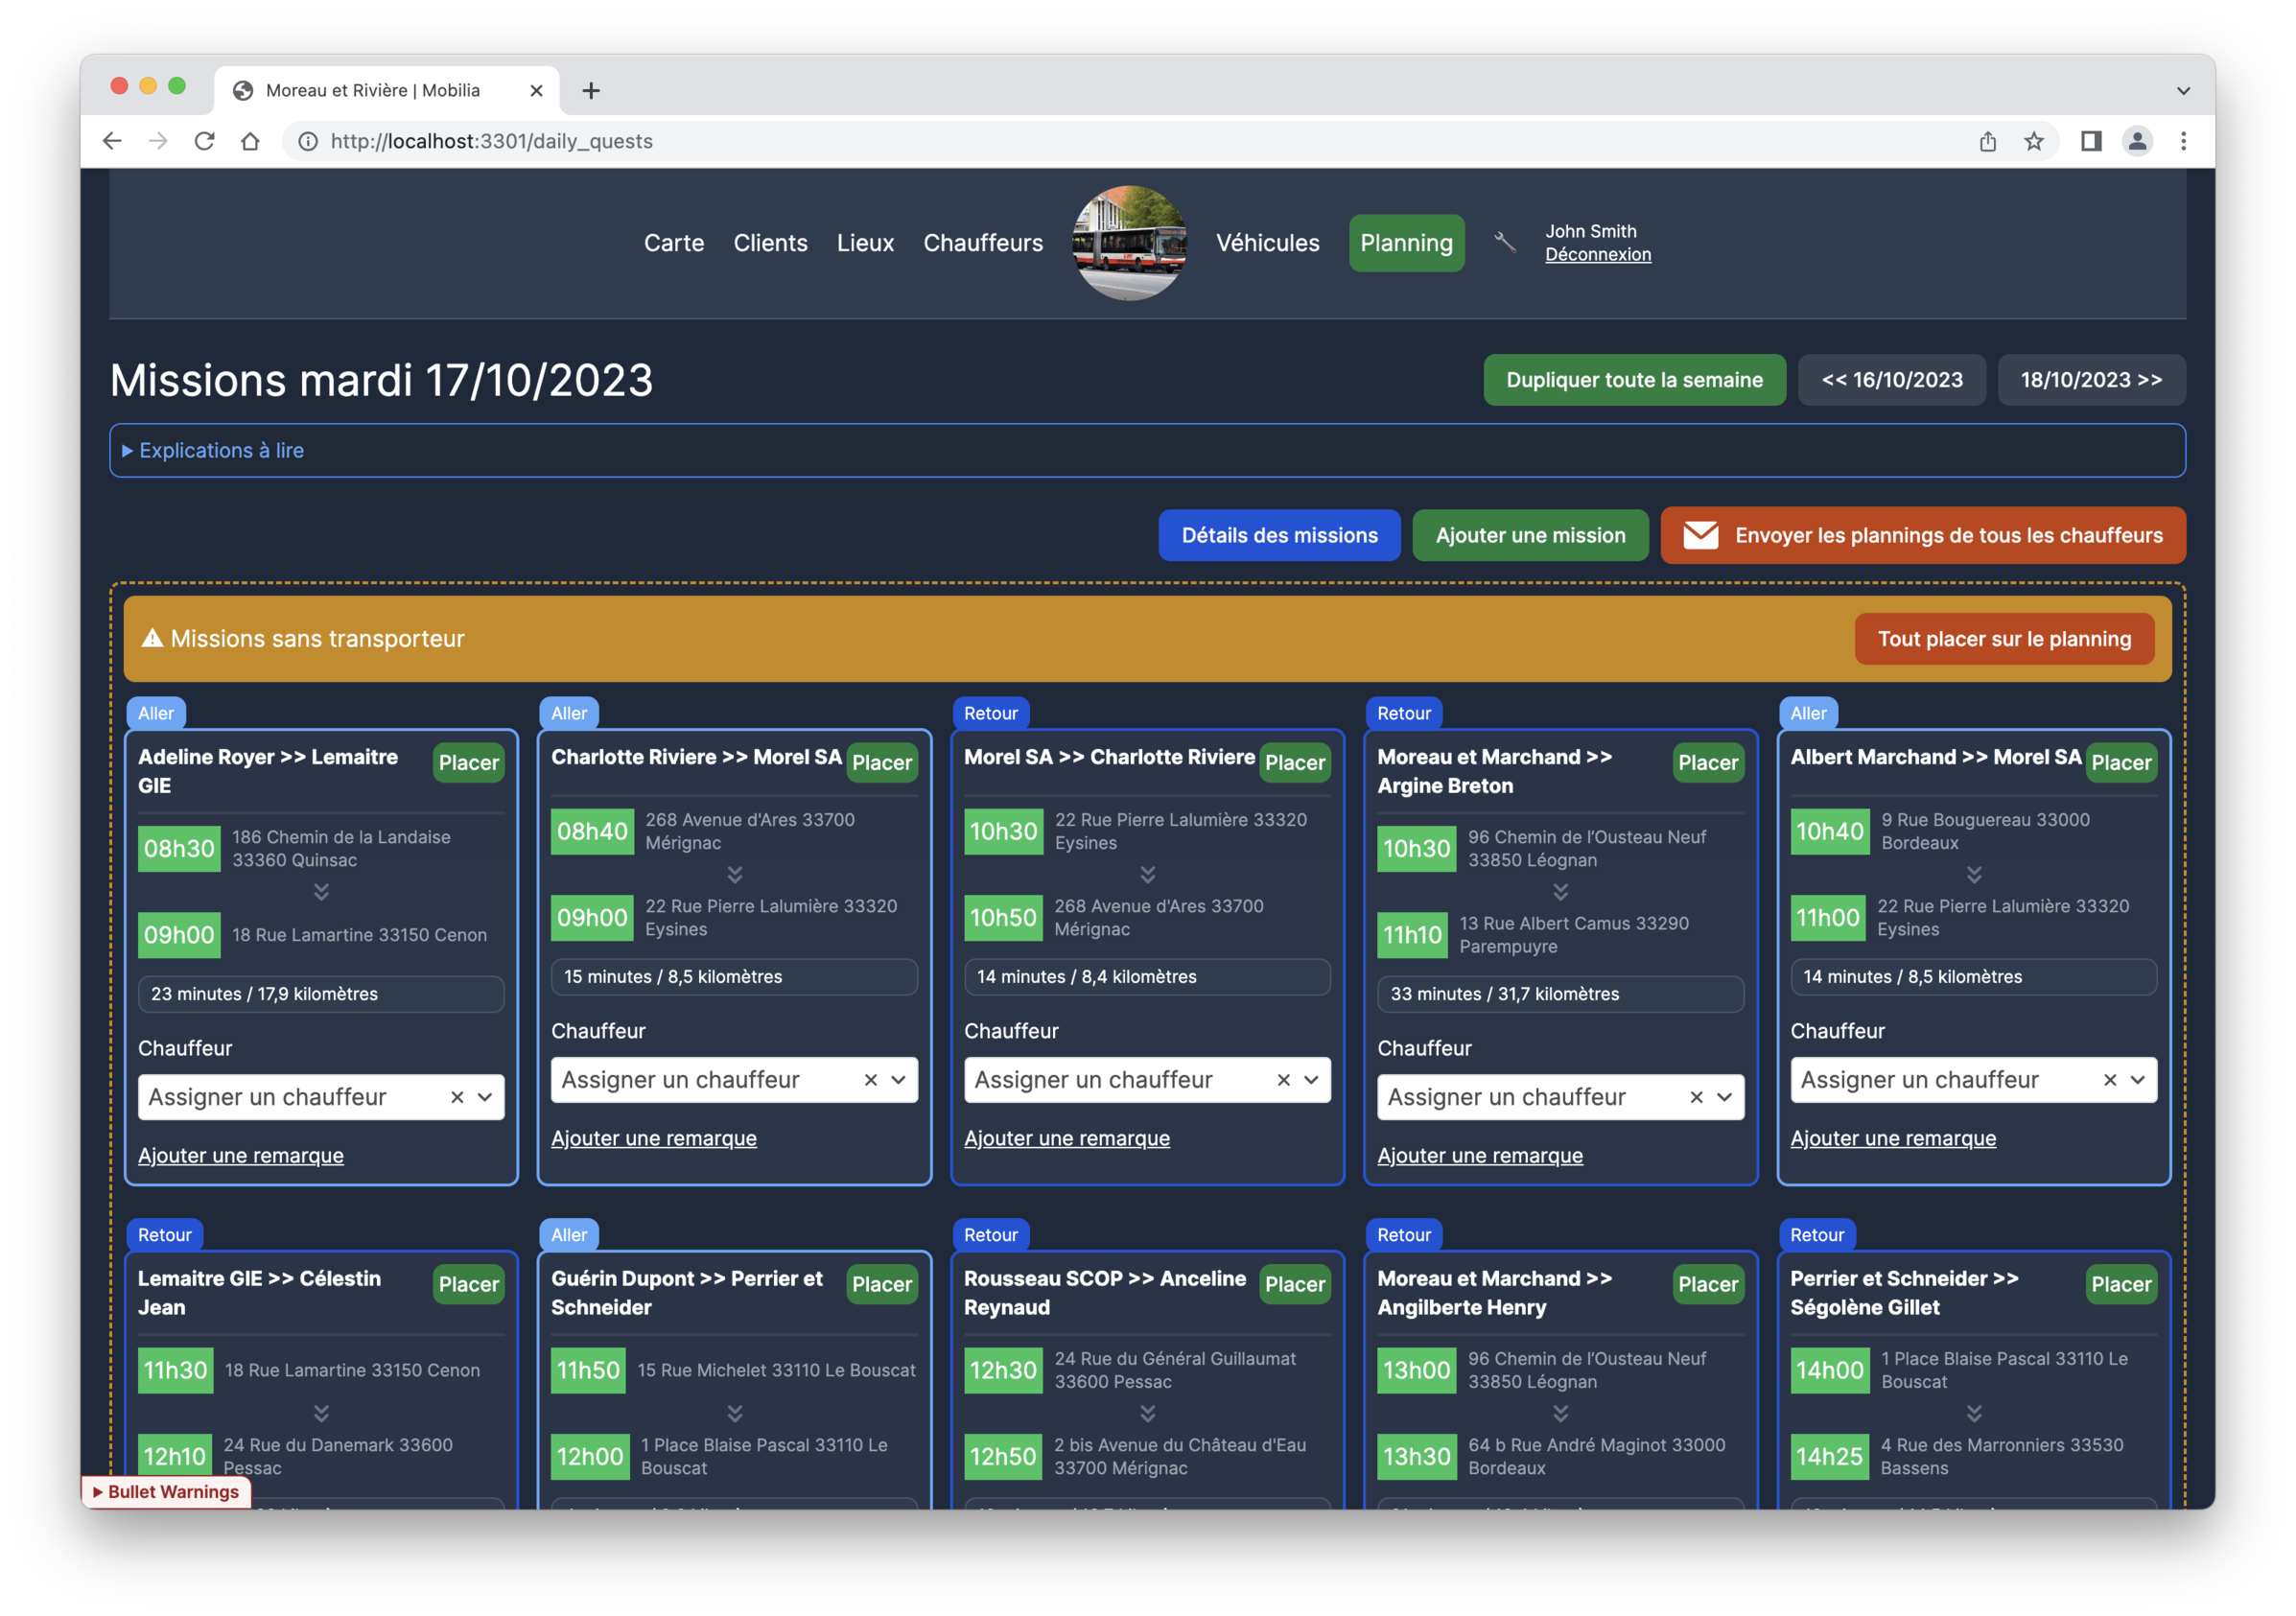
Task: Open chauffeur dropdown for Adeline Royer mission
Action: [485, 1097]
